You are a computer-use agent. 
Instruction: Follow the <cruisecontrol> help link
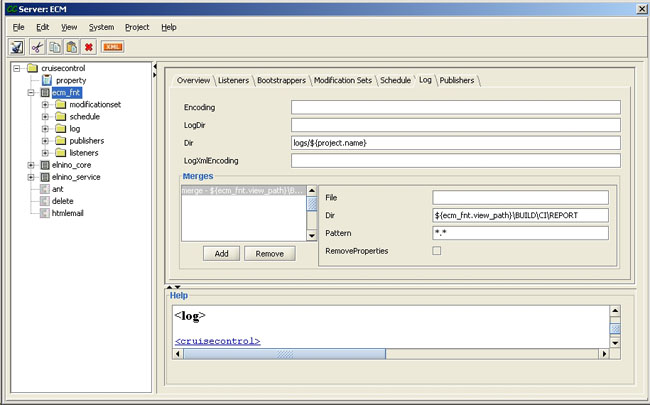click(x=218, y=341)
